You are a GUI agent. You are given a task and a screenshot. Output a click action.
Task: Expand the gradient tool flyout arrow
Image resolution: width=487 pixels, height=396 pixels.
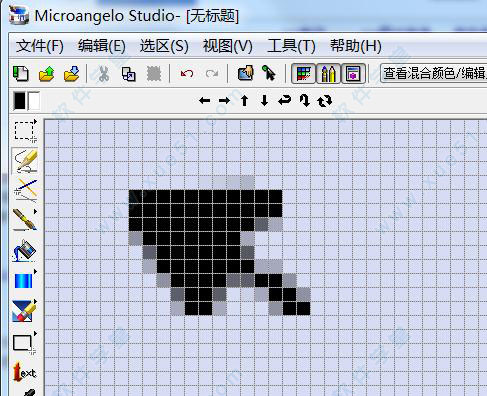pos(35,272)
